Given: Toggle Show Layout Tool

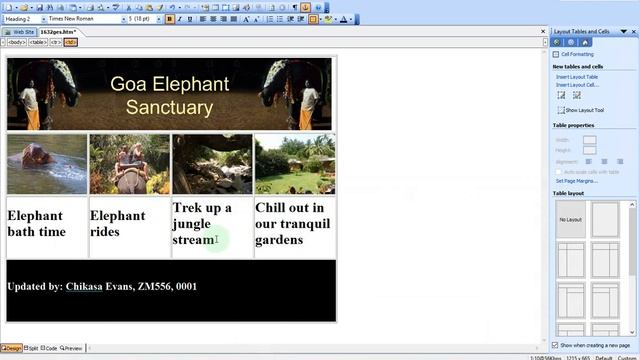Looking at the screenshot, I should [580, 110].
